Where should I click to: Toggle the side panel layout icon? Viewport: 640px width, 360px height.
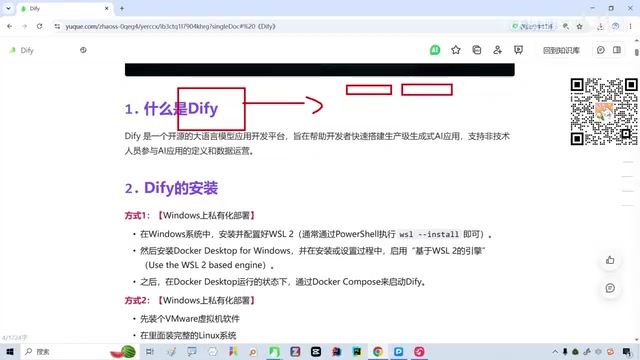pos(617,50)
